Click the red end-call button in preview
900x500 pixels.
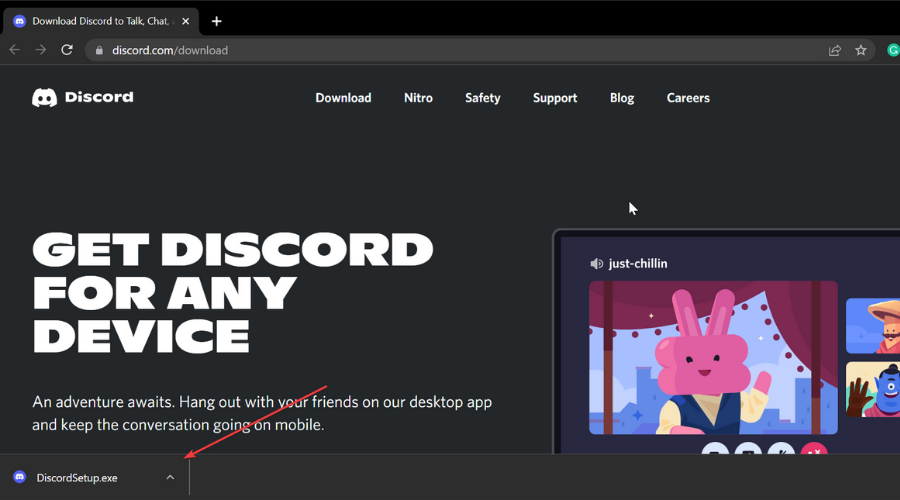click(x=814, y=448)
